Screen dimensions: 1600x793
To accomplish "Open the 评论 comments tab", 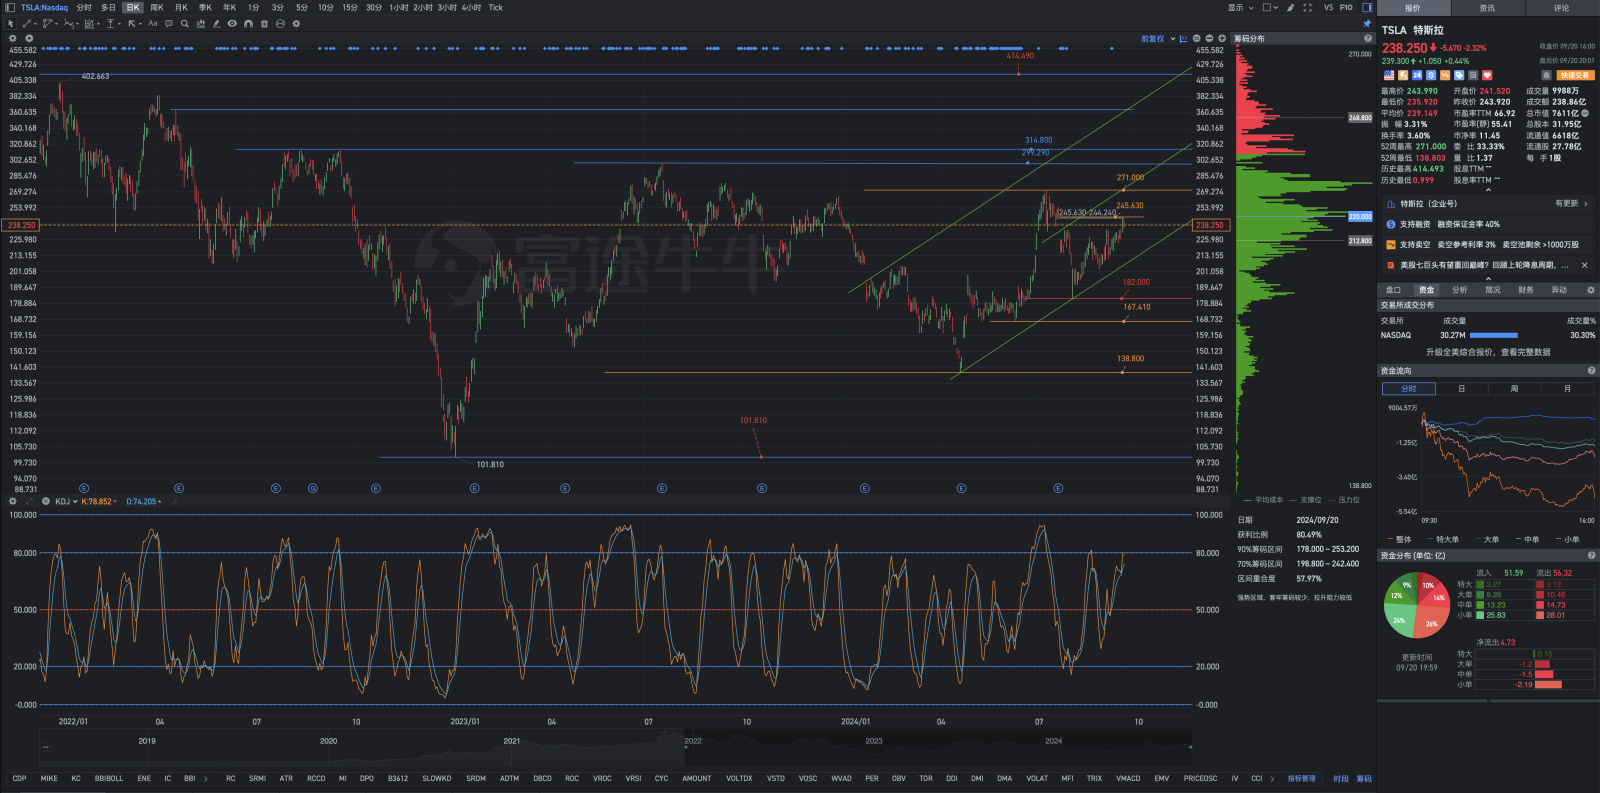I will coord(1561,7).
